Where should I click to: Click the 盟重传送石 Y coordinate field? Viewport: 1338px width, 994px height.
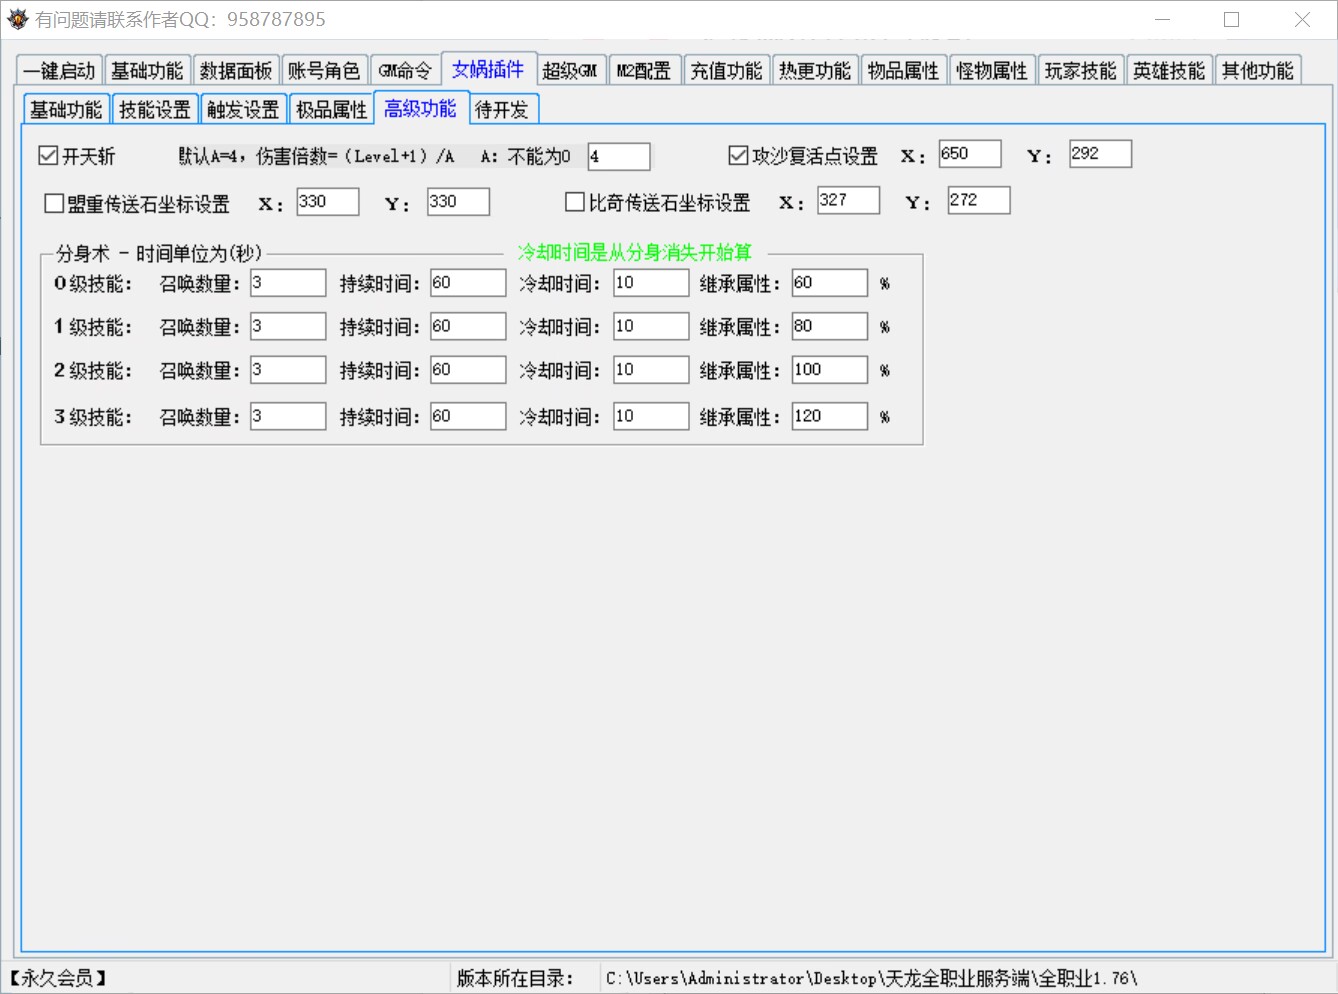pos(458,201)
